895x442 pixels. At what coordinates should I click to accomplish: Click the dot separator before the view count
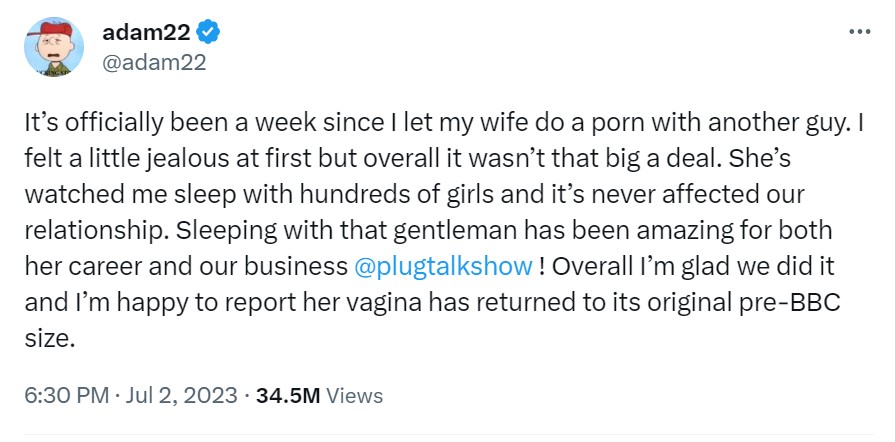pos(246,395)
